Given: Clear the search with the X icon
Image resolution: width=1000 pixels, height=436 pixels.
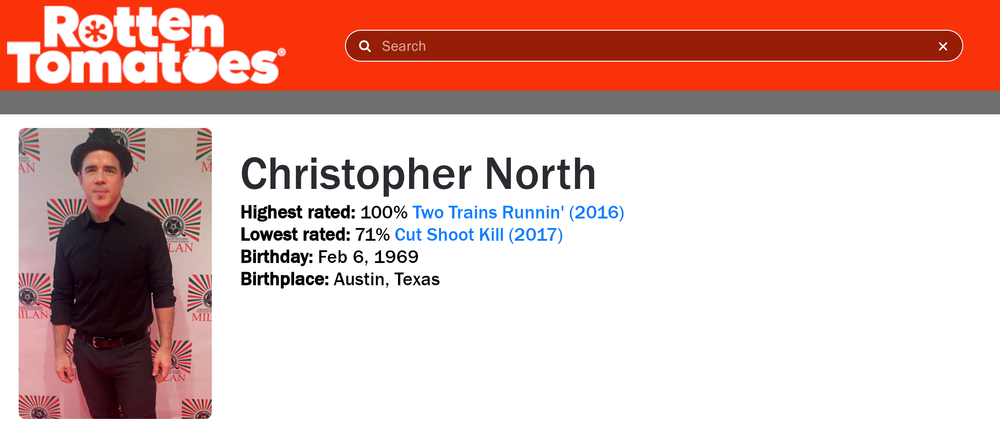Looking at the screenshot, I should click(942, 46).
